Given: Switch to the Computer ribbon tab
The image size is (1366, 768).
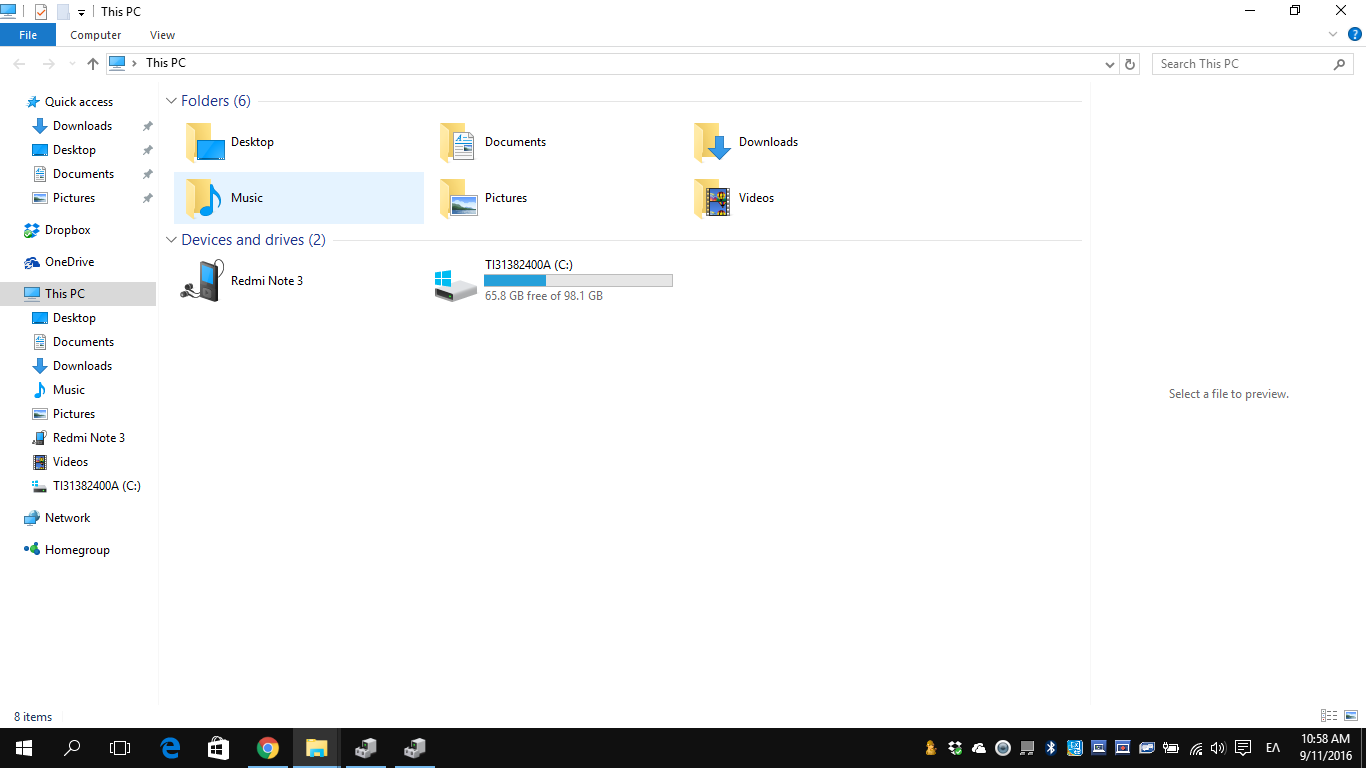Looking at the screenshot, I should pos(96,35).
